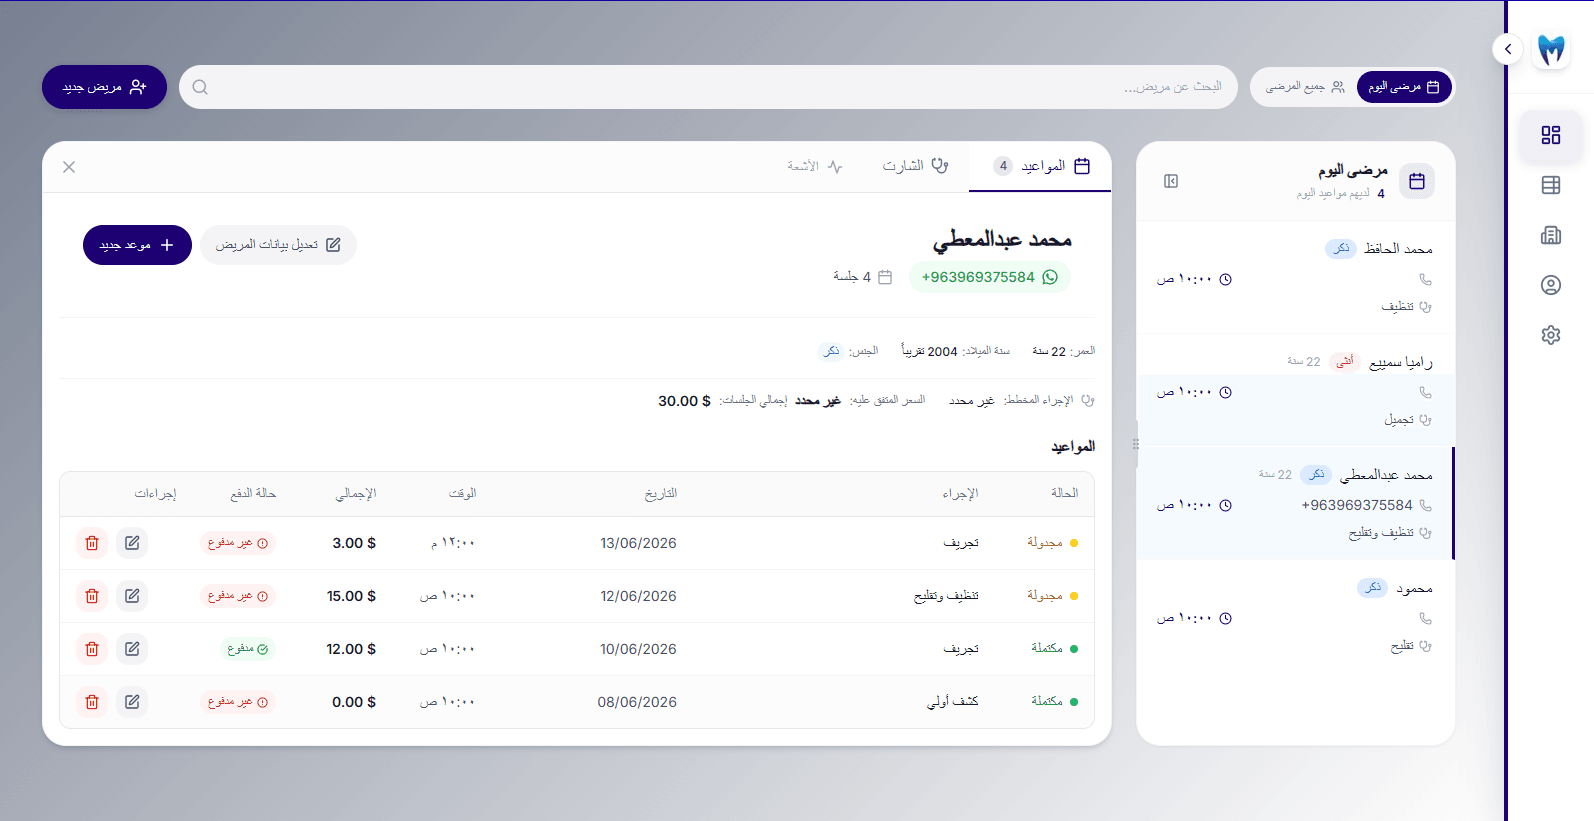Edit the 10/06/2026 appointment

tap(132, 649)
